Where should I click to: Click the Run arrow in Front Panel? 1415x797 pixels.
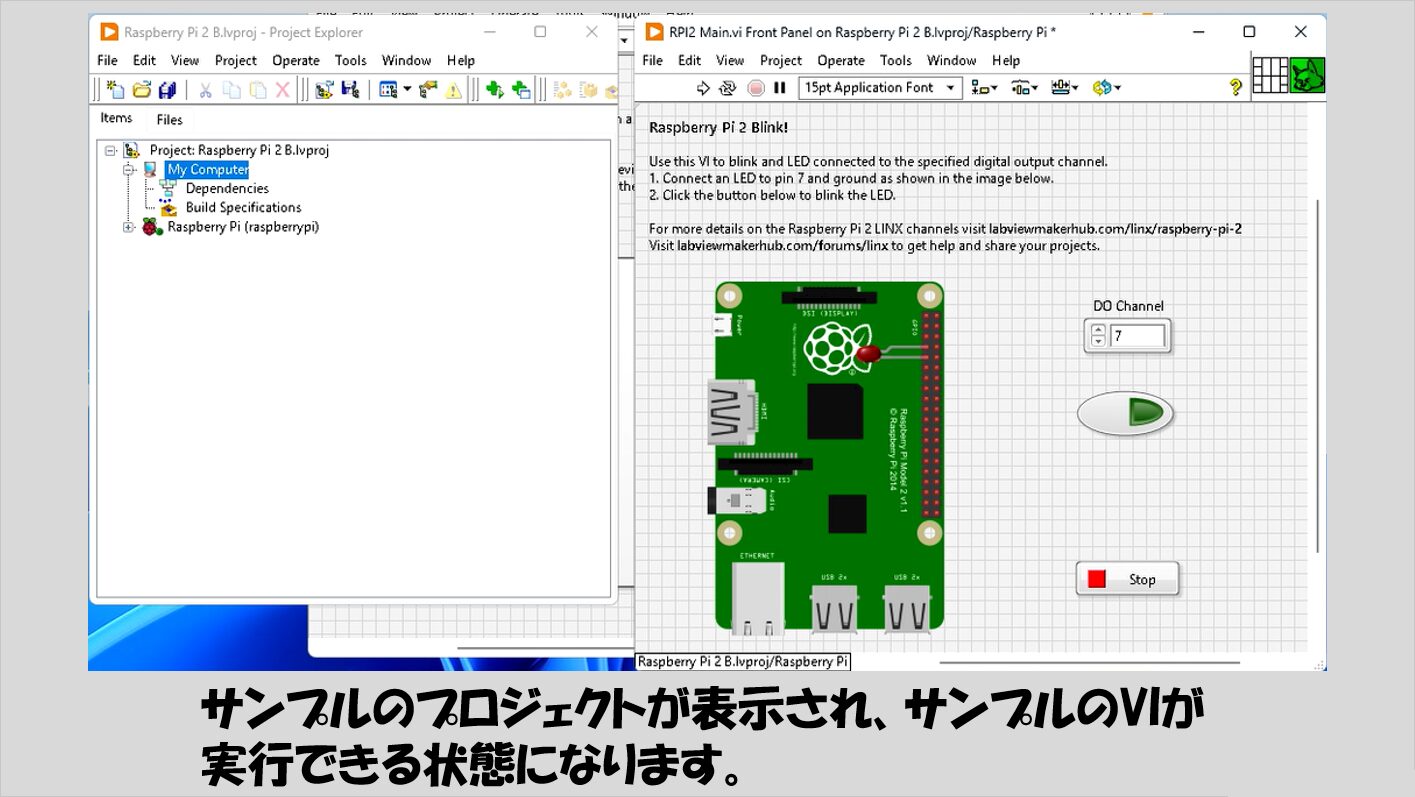click(x=703, y=88)
